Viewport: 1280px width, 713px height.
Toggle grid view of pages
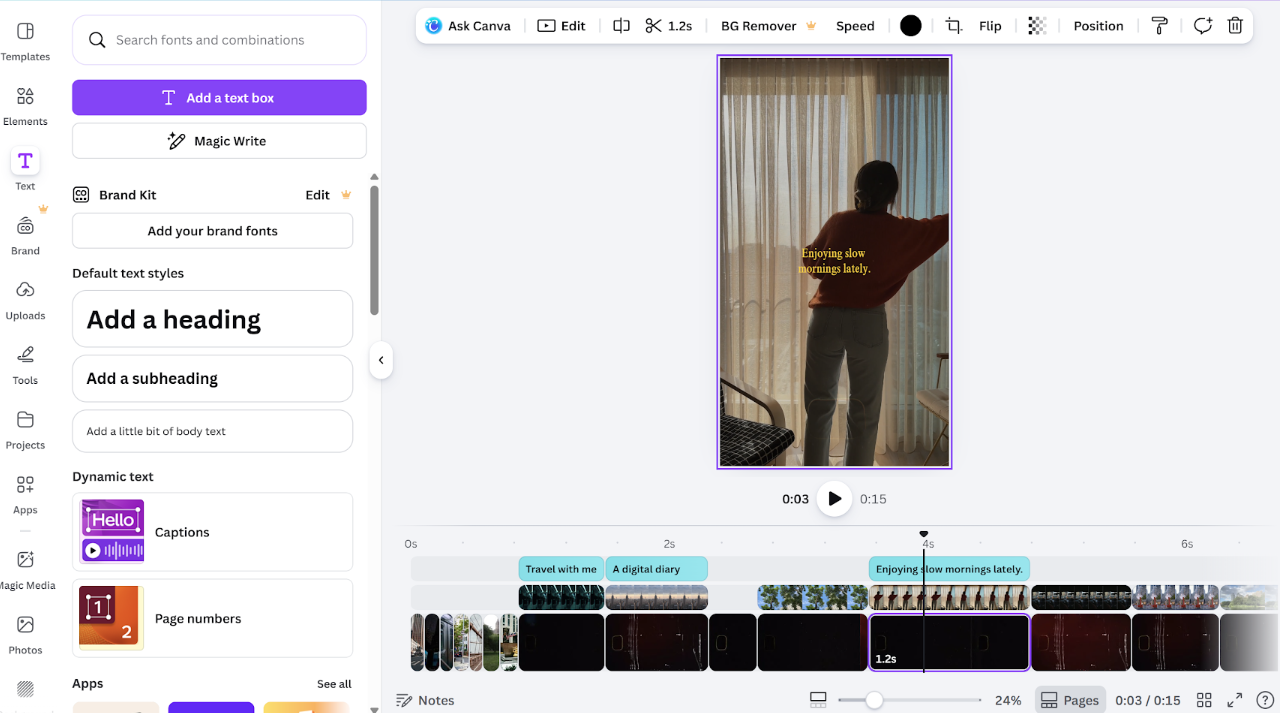1204,700
